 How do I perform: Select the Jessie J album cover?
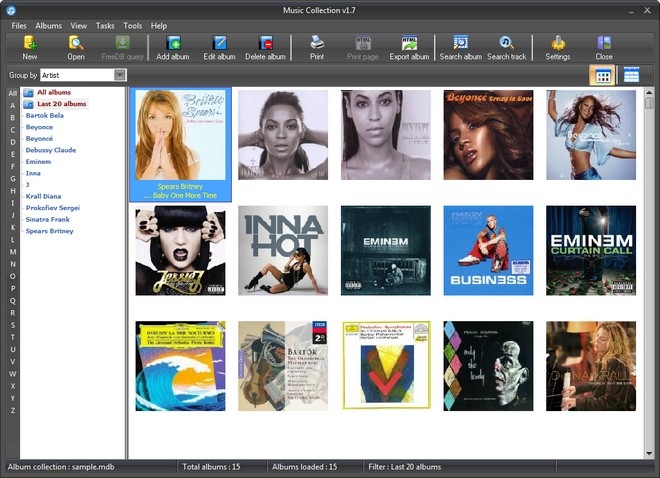pos(181,250)
